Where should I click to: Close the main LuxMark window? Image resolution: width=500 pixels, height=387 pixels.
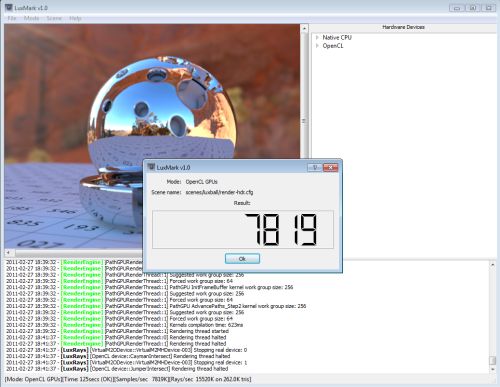coord(488,8)
